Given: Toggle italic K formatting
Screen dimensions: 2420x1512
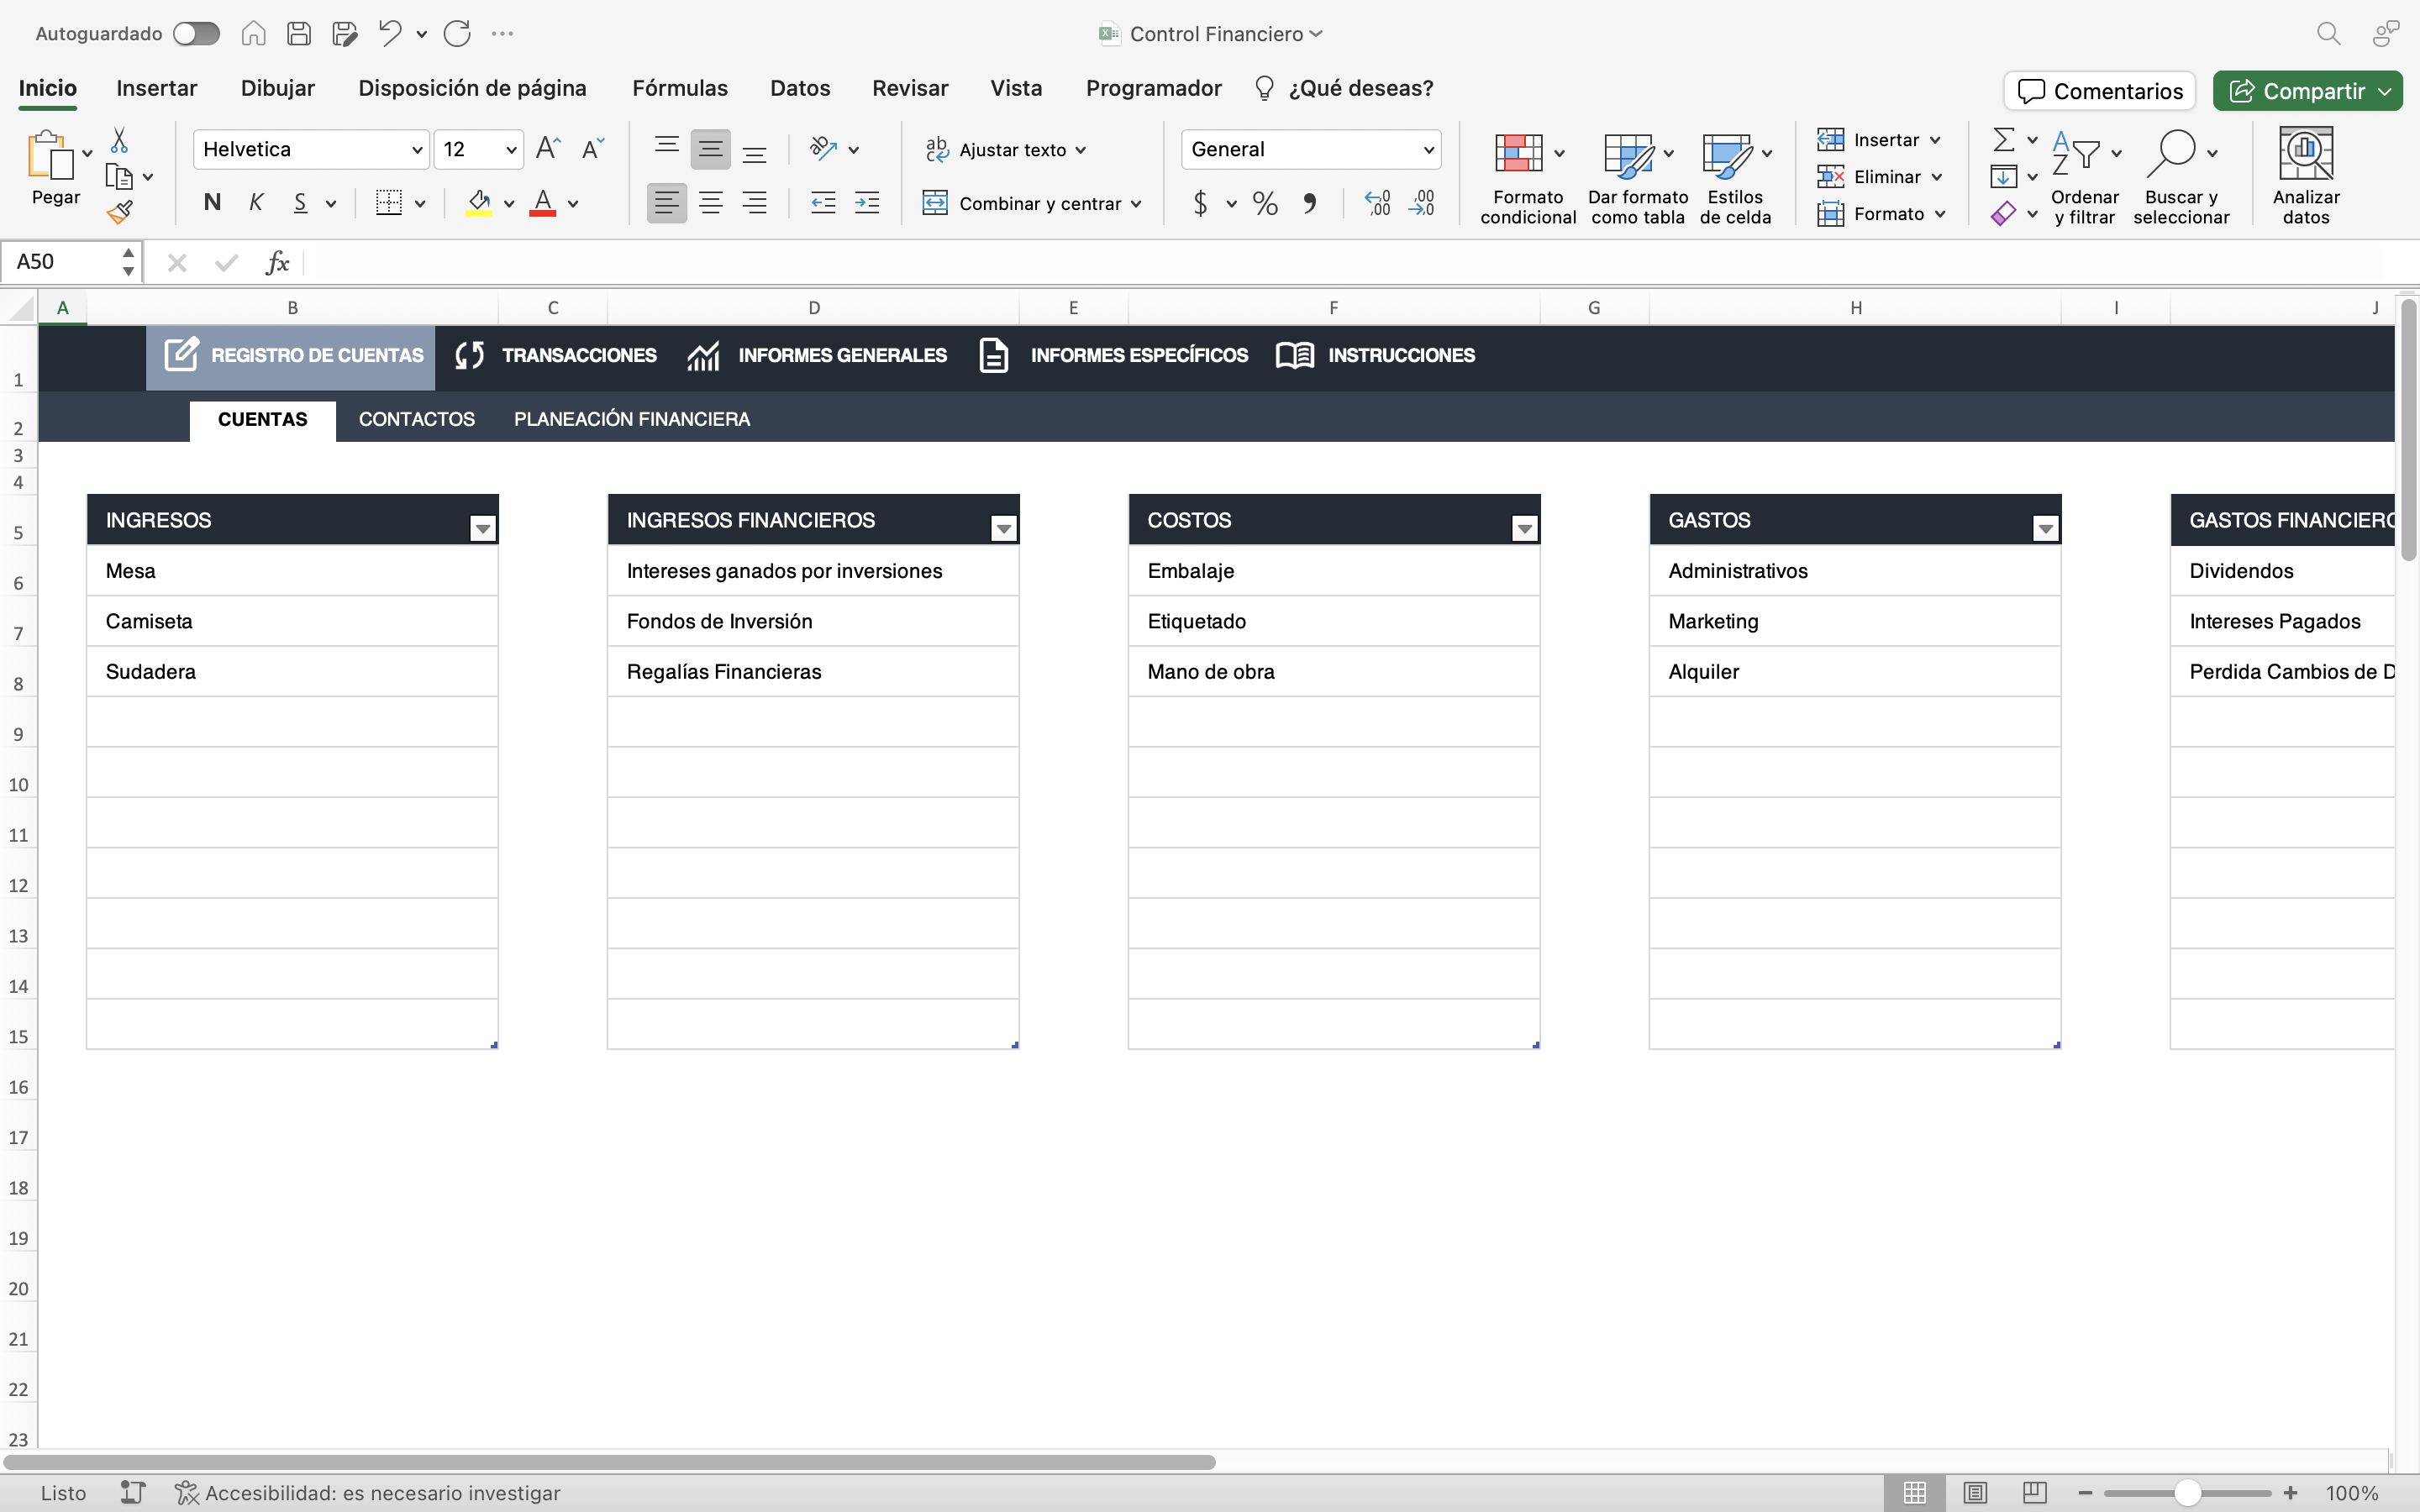Looking at the screenshot, I should [256, 203].
